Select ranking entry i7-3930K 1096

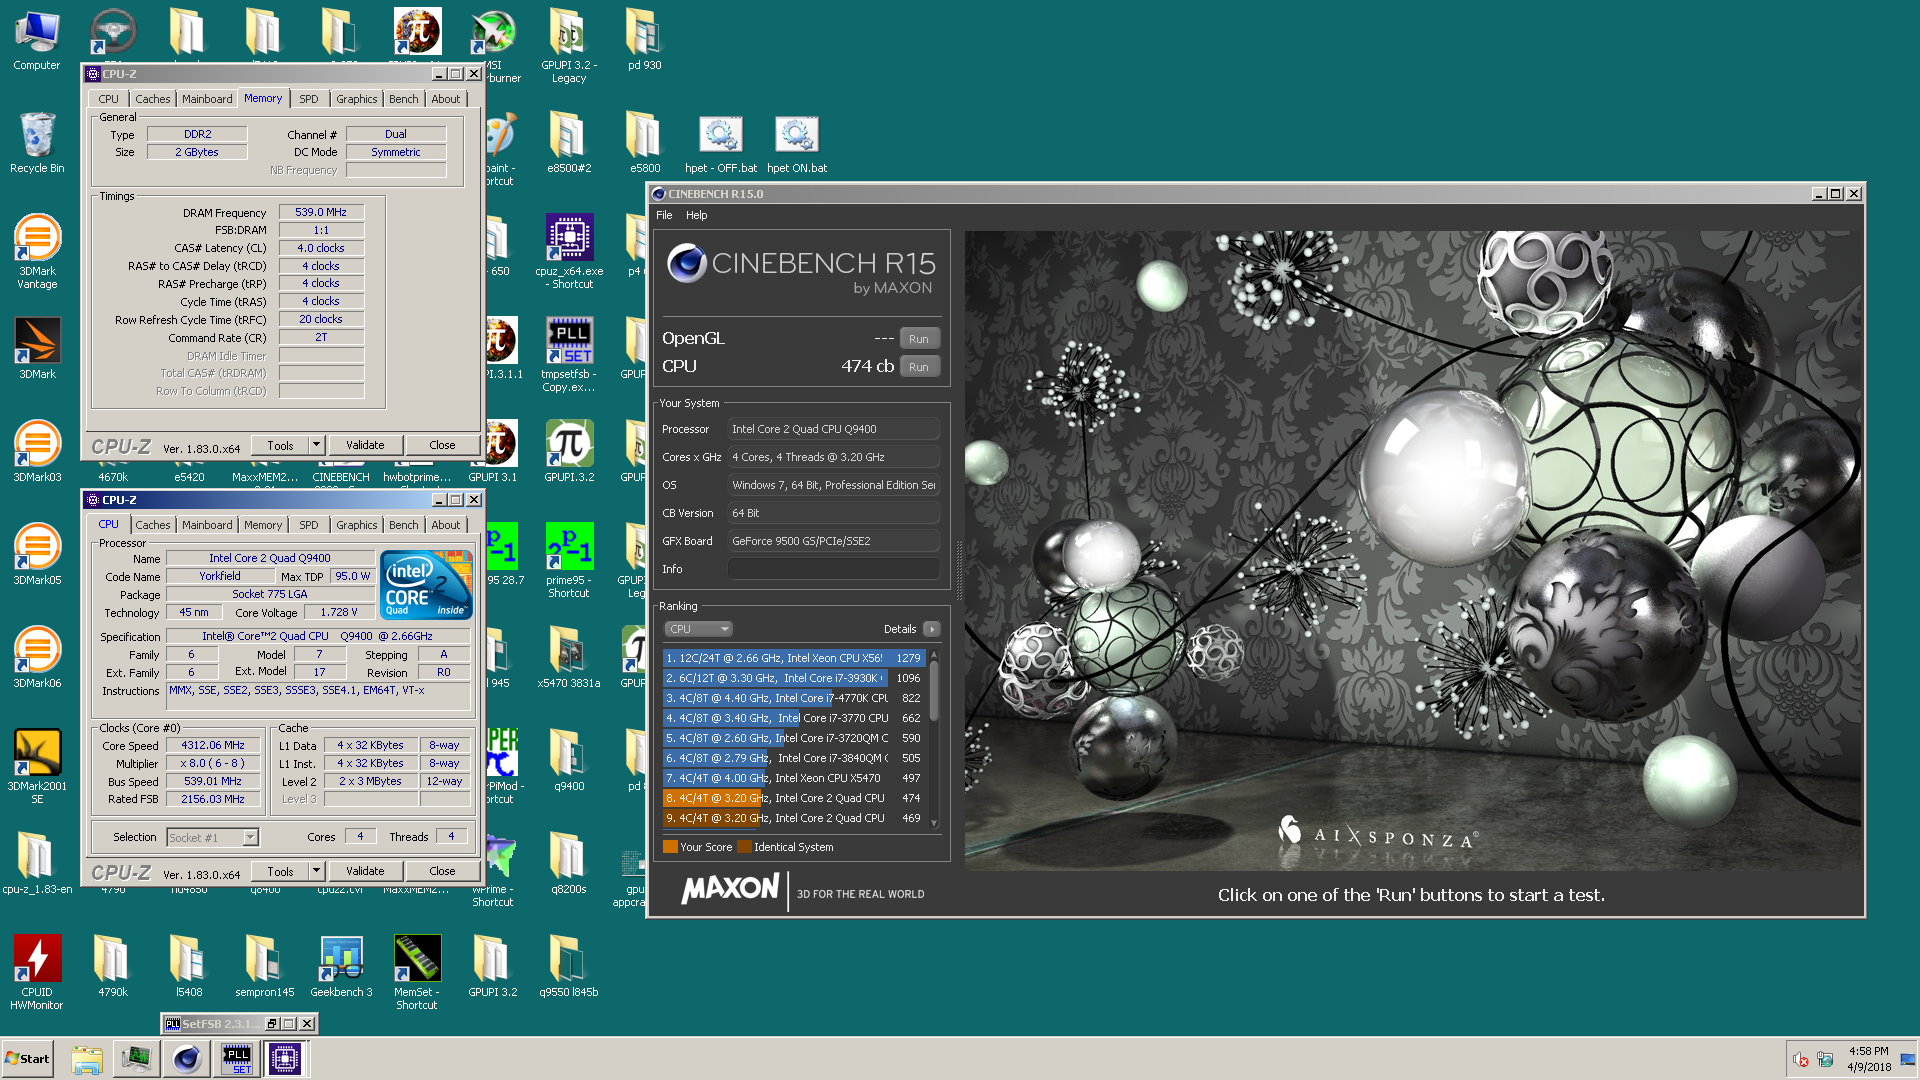[x=795, y=678]
